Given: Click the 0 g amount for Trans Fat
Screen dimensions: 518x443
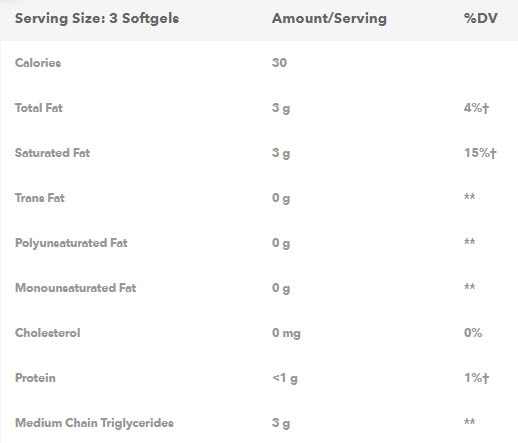Looking at the screenshot, I should [281, 198].
